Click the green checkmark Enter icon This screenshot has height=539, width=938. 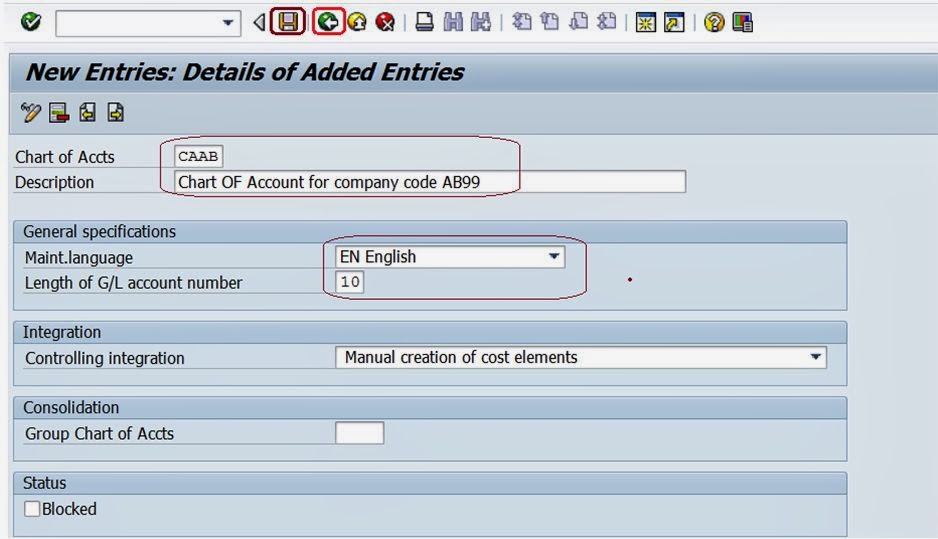pos(31,22)
